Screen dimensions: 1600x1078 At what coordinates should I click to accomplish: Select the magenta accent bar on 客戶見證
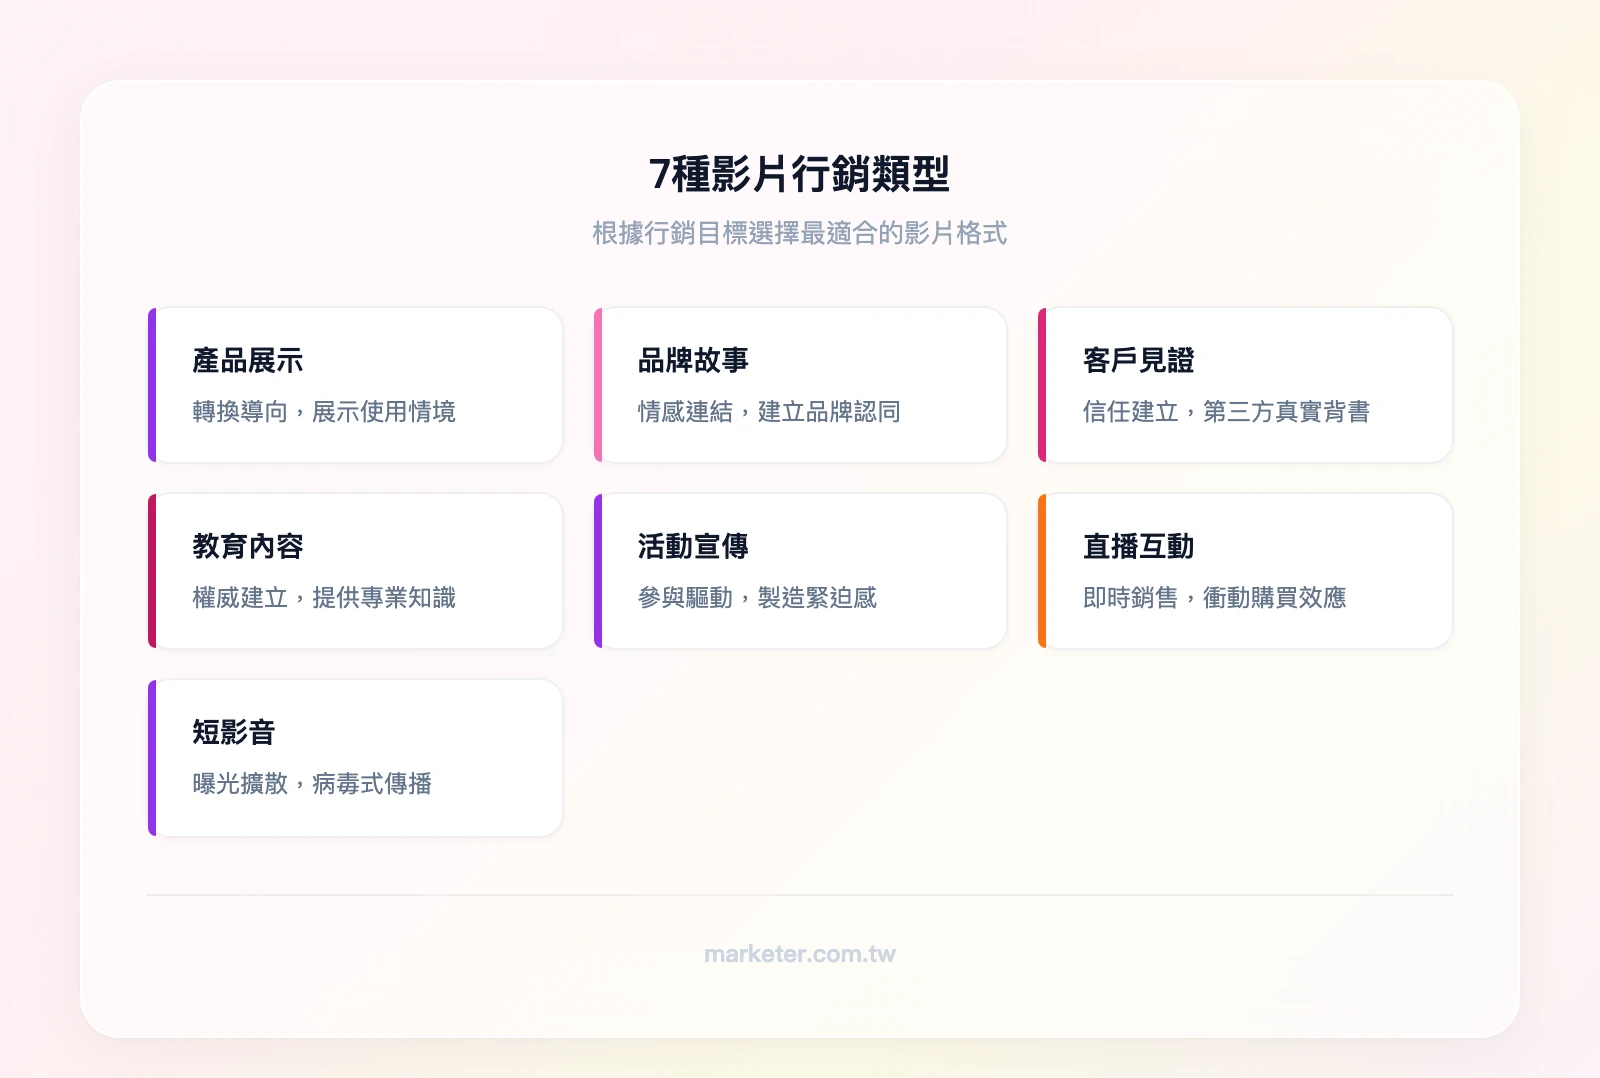click(x=1043, y=385)
